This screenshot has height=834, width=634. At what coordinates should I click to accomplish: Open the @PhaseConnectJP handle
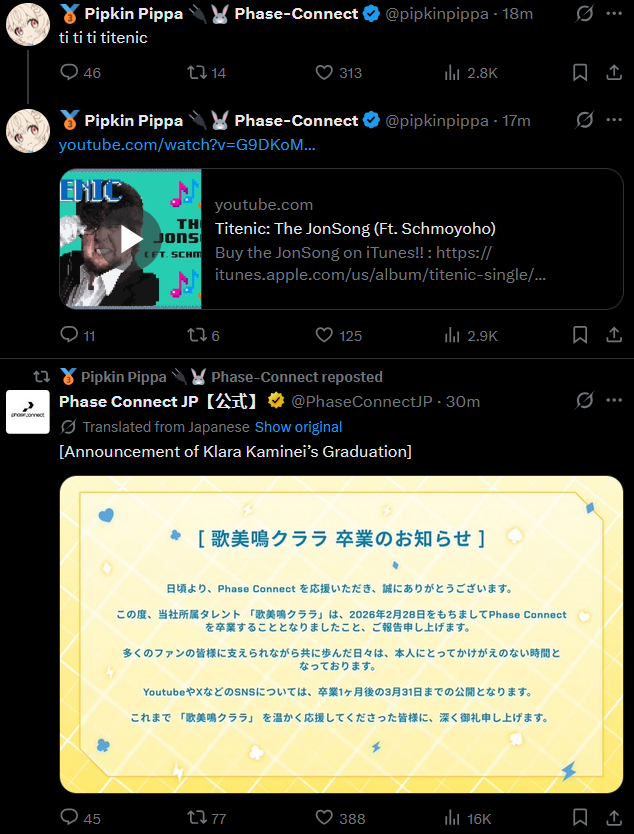point(362,402)
